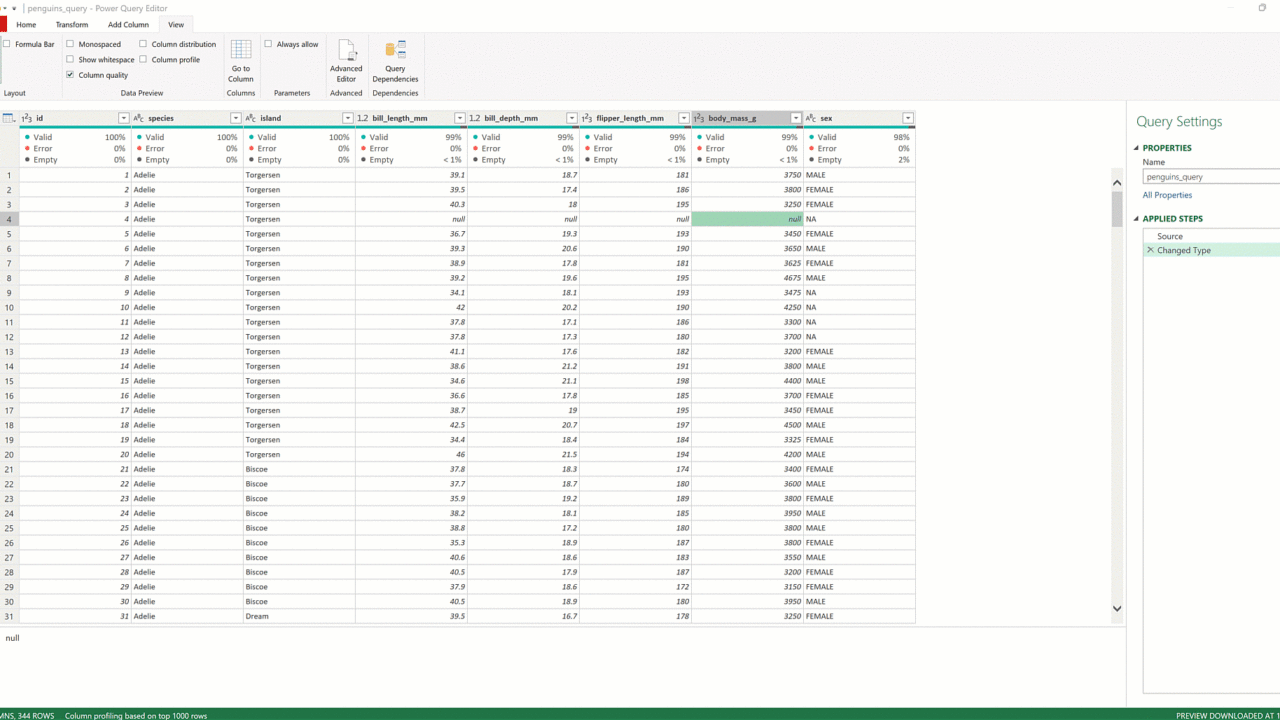Click the data type icon of bill_length_mm column

click(362, 118)
